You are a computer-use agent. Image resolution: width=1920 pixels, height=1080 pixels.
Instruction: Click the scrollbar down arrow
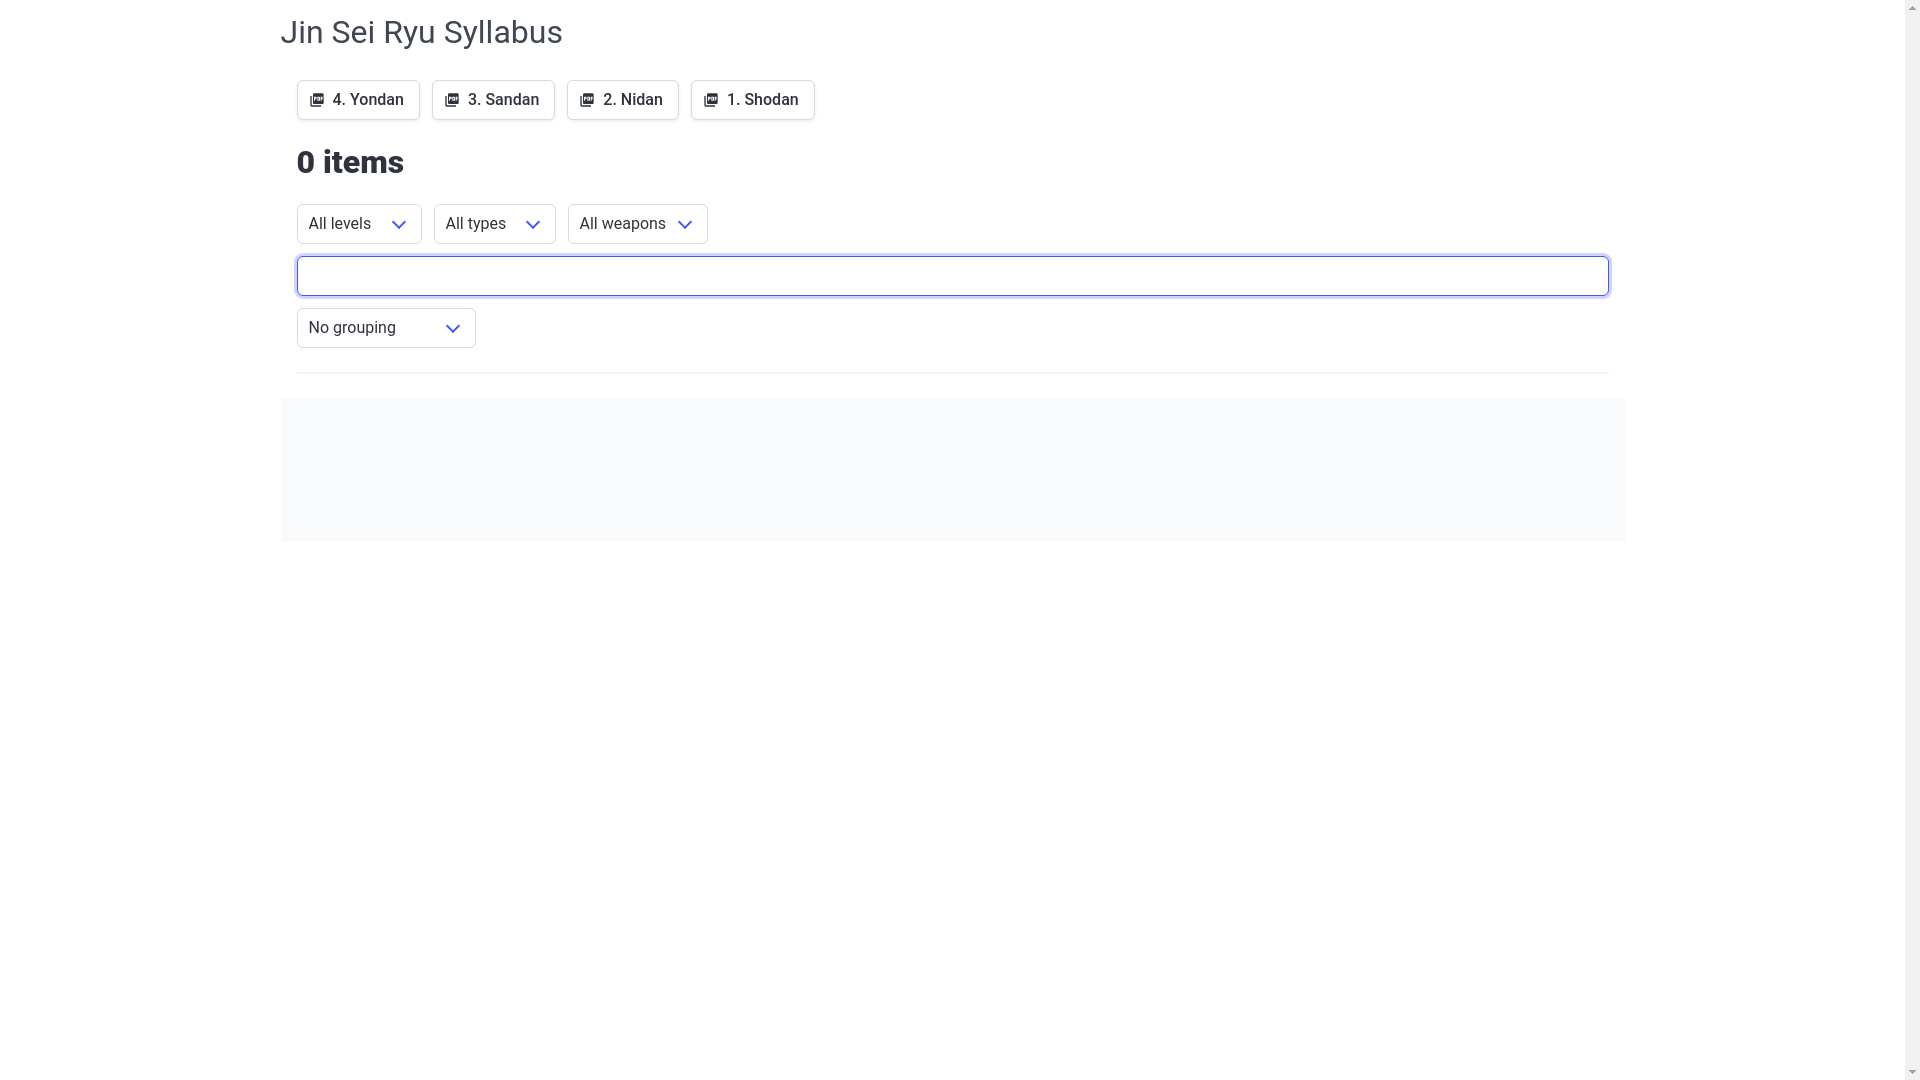[x=1912, y=1072]
